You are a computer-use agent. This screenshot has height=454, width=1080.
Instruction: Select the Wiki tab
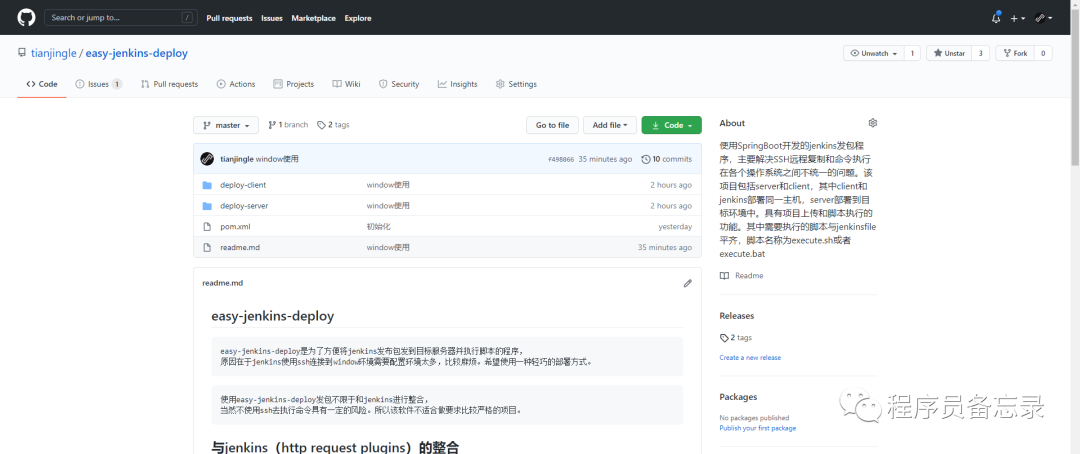tap(346, 84)
